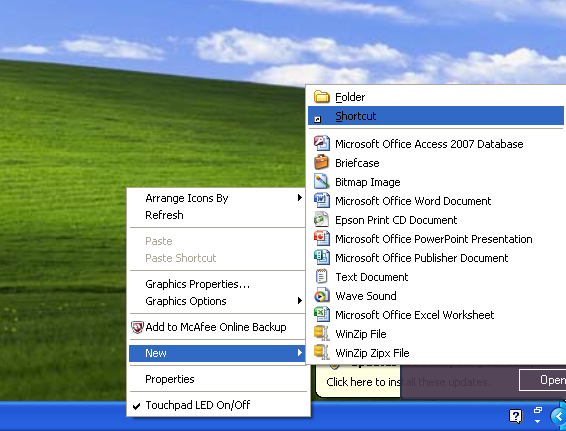The width and height of the screenshot is (566, 431).
Task: Create new Microsoft Office Publisher Document
Action: coord(436,258)
